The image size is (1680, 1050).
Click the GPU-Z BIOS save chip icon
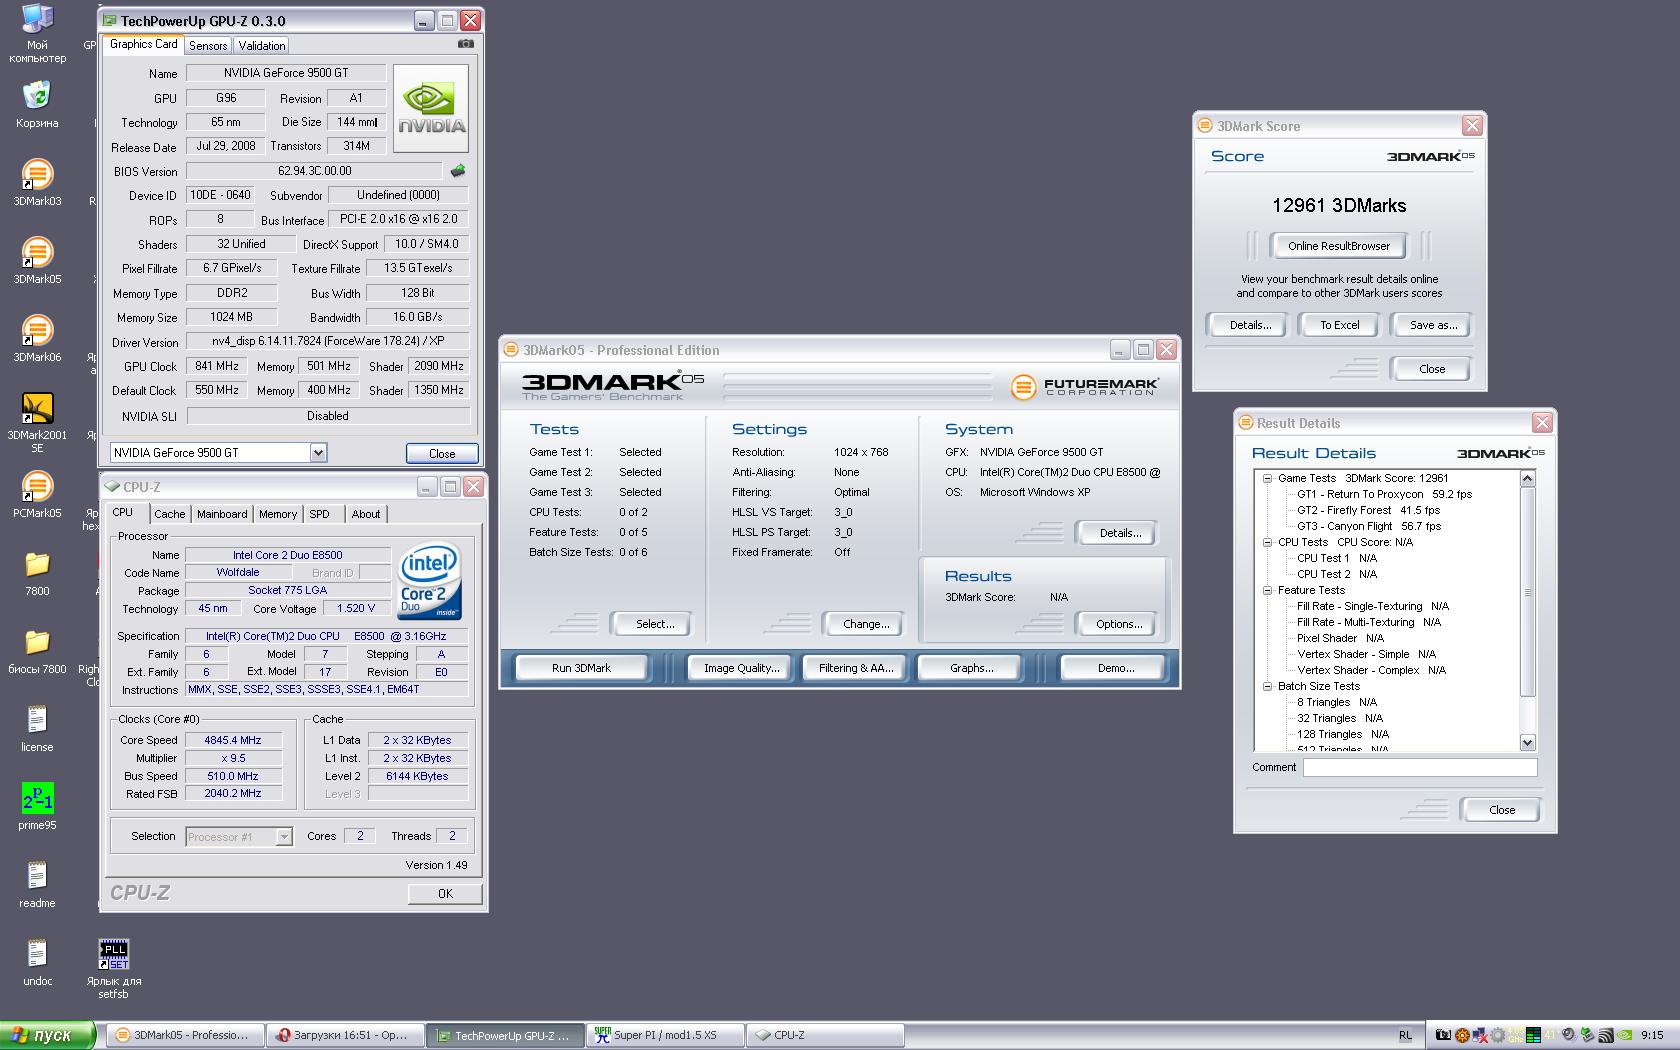pyautogui.click(x=458, y=171)
